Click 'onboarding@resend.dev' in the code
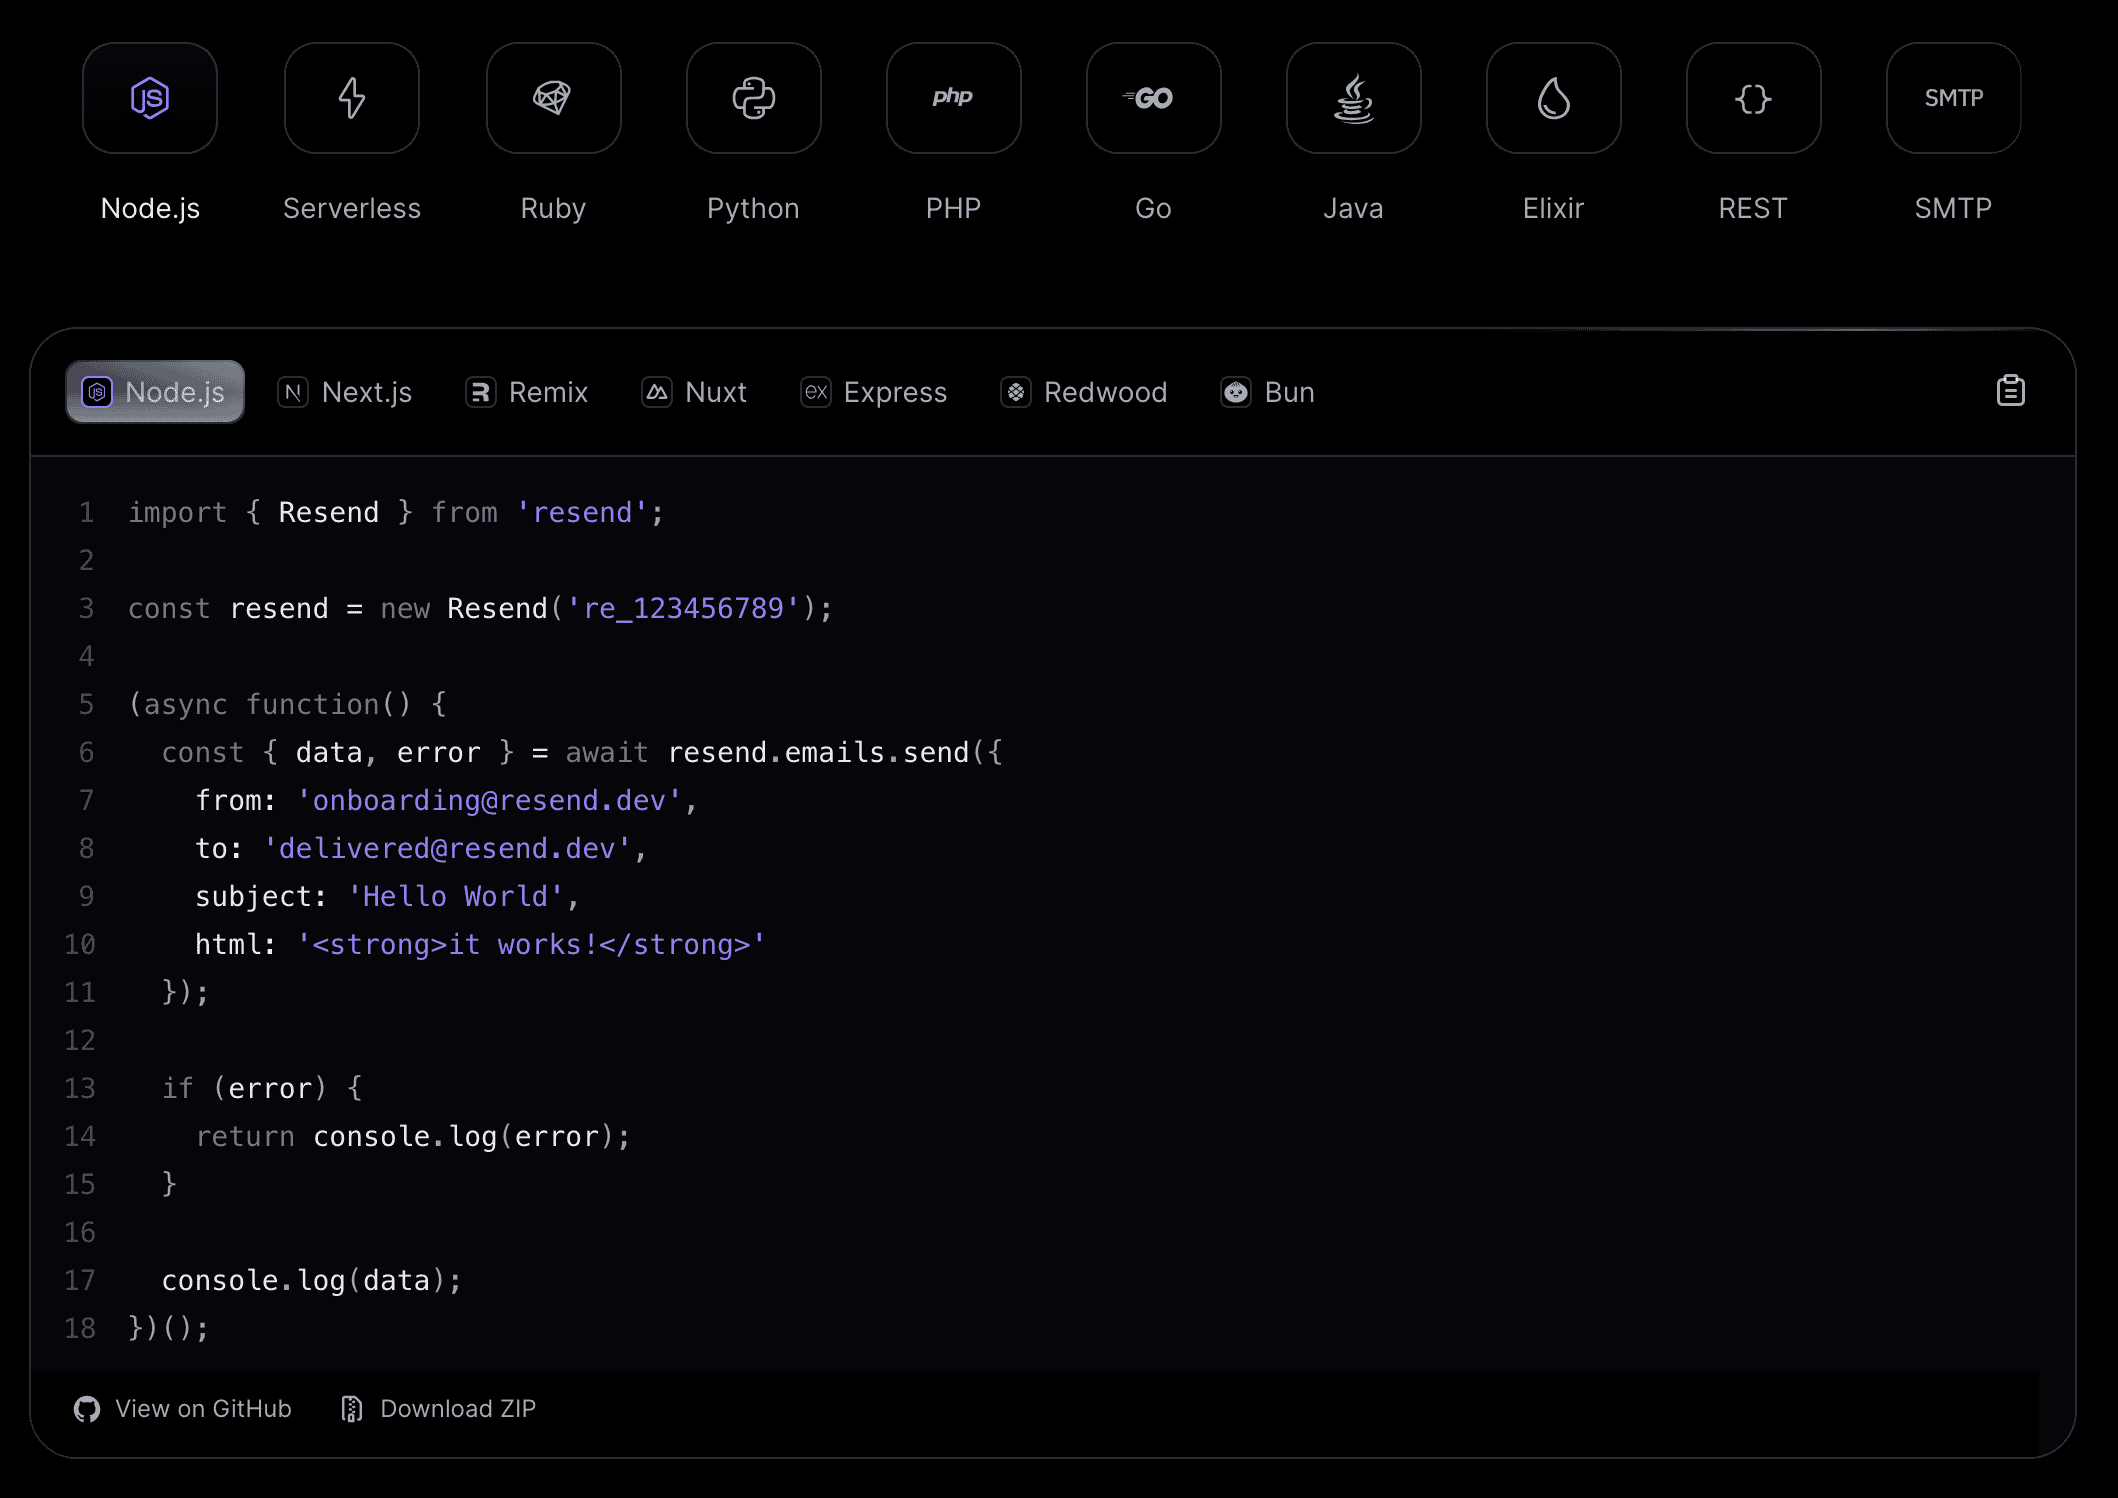The height and width of the screenshot is (1498, 2118). 489,801
